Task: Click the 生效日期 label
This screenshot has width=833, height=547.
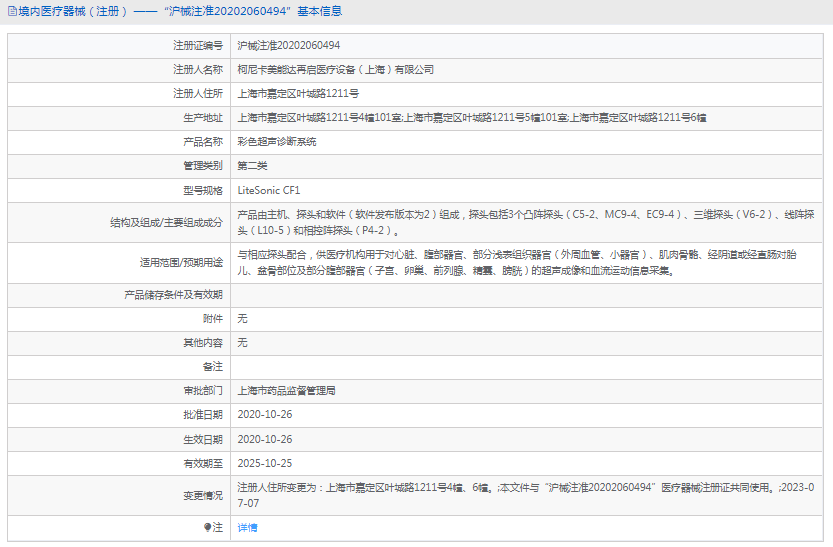Action: point(203,439)
